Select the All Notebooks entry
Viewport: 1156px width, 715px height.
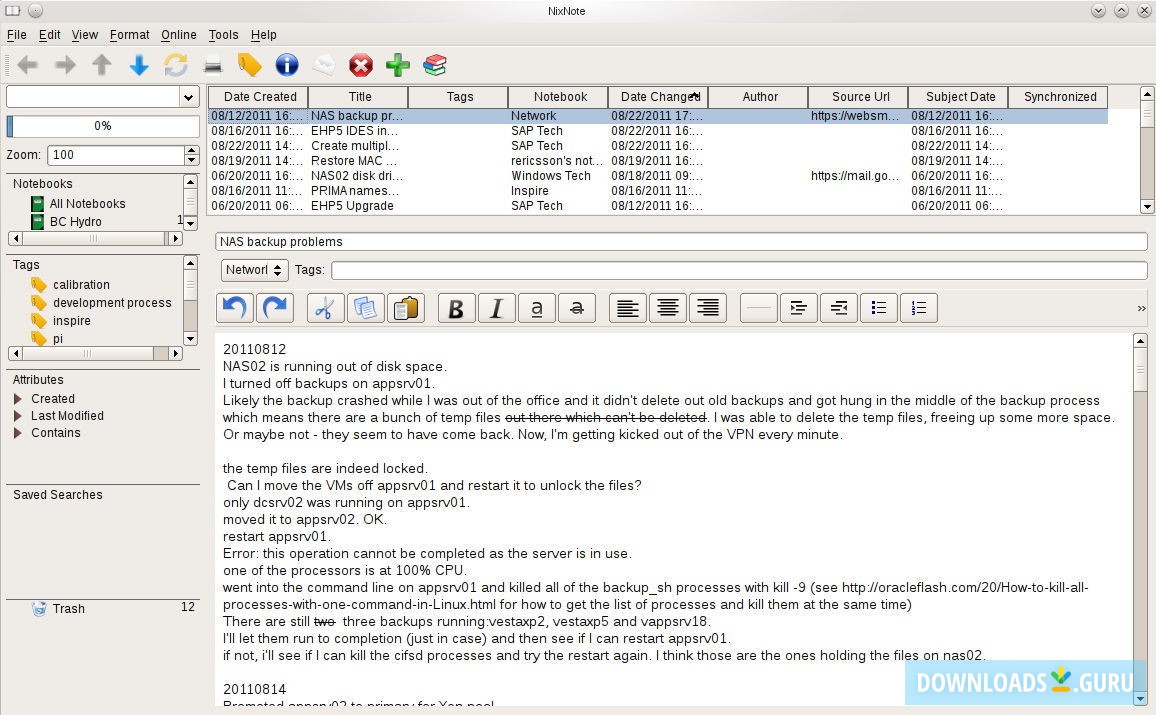(87, 203)
